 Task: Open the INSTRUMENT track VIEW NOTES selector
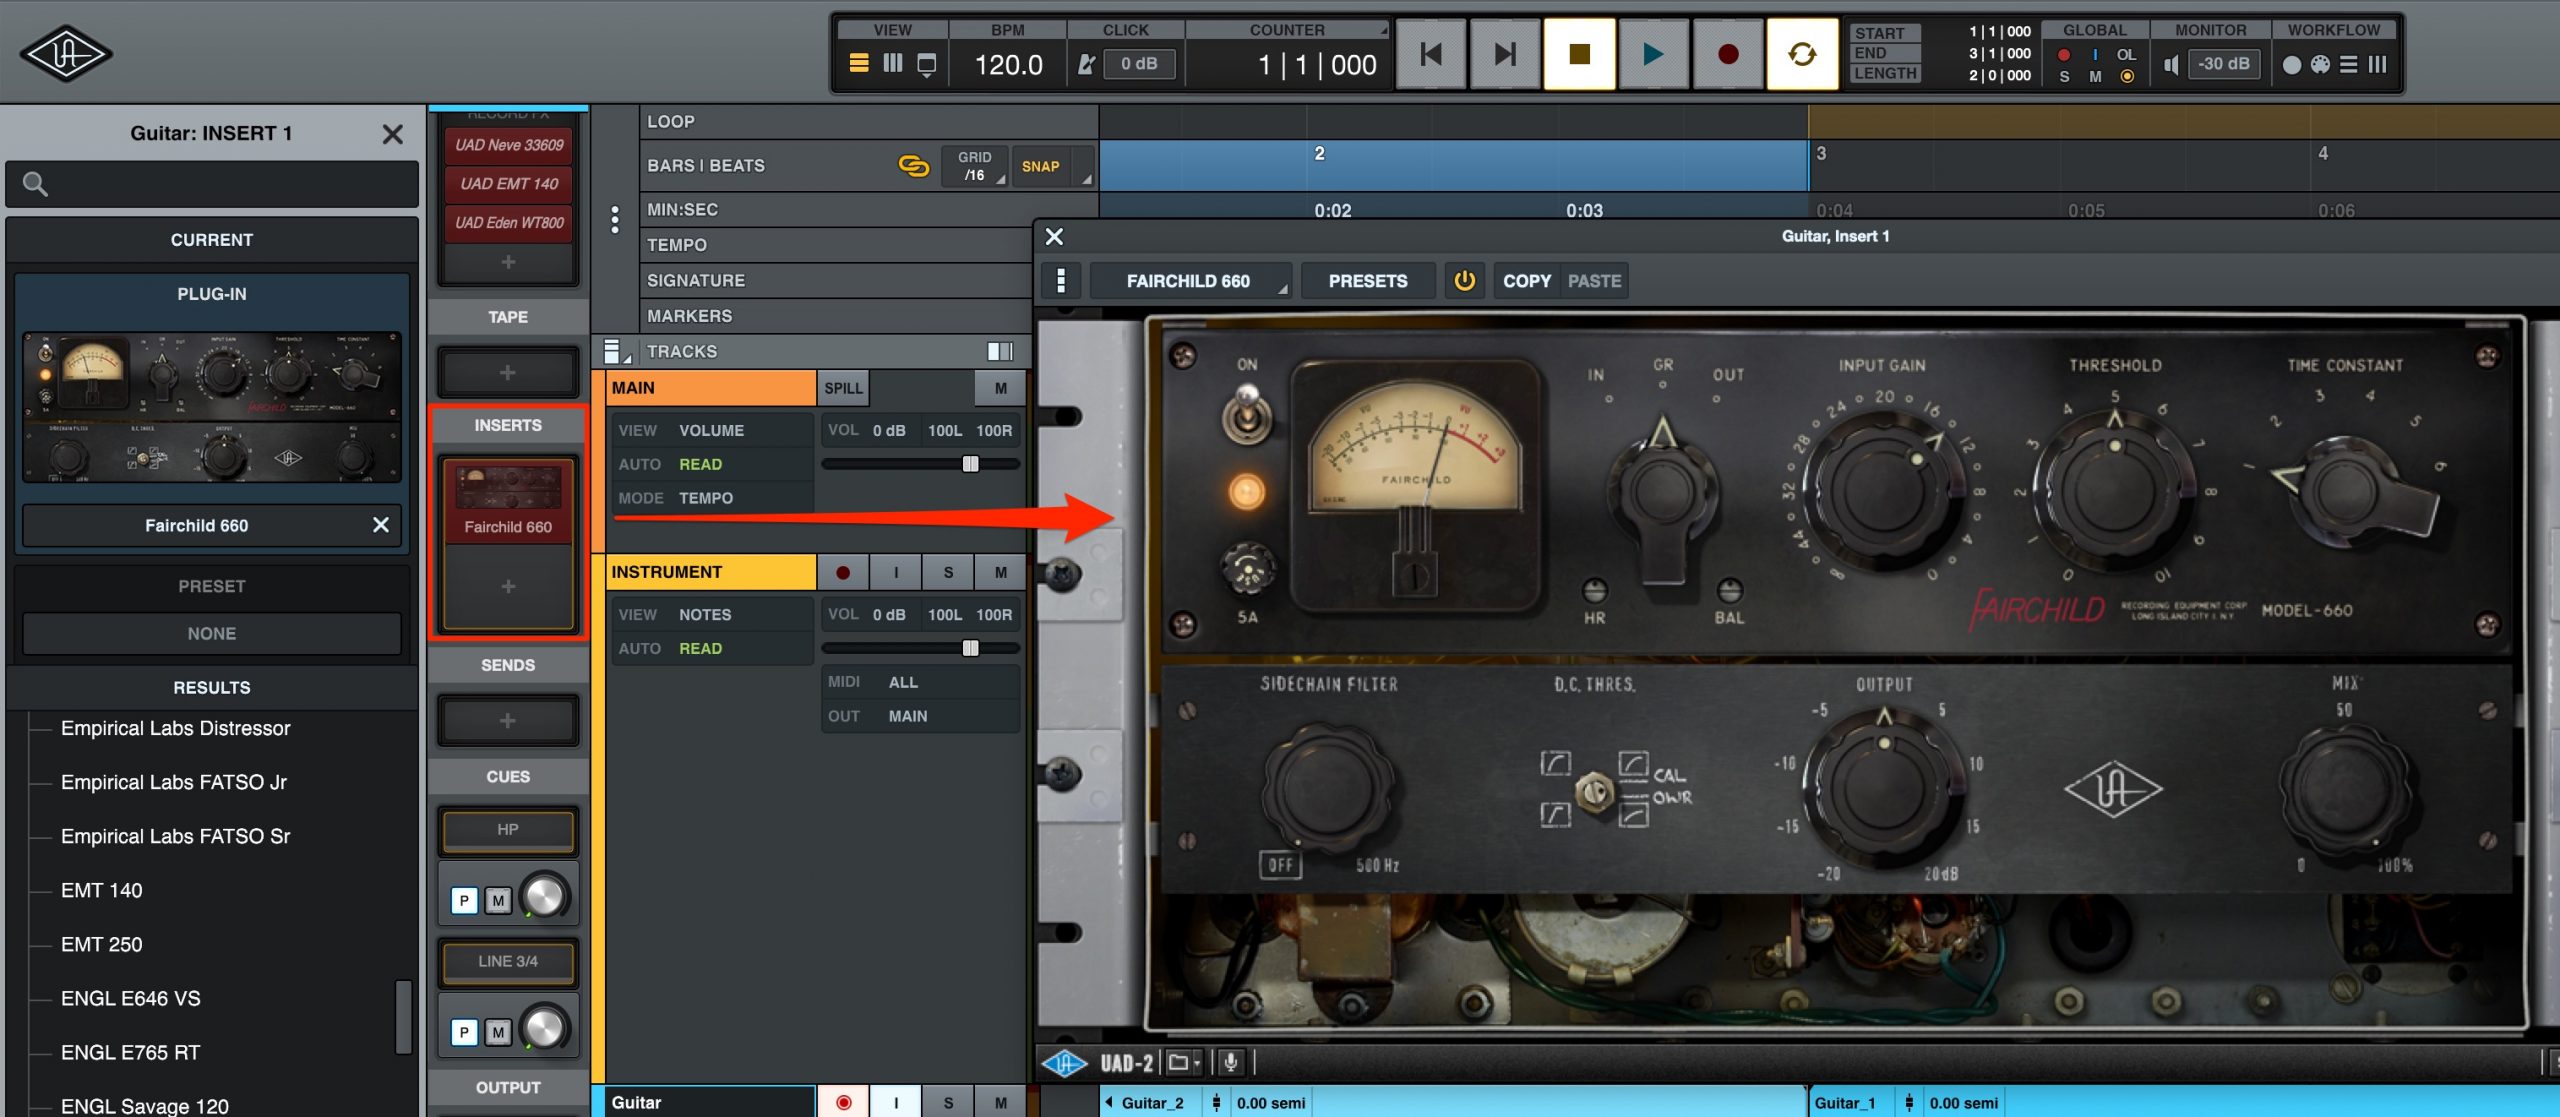point(712,614)
